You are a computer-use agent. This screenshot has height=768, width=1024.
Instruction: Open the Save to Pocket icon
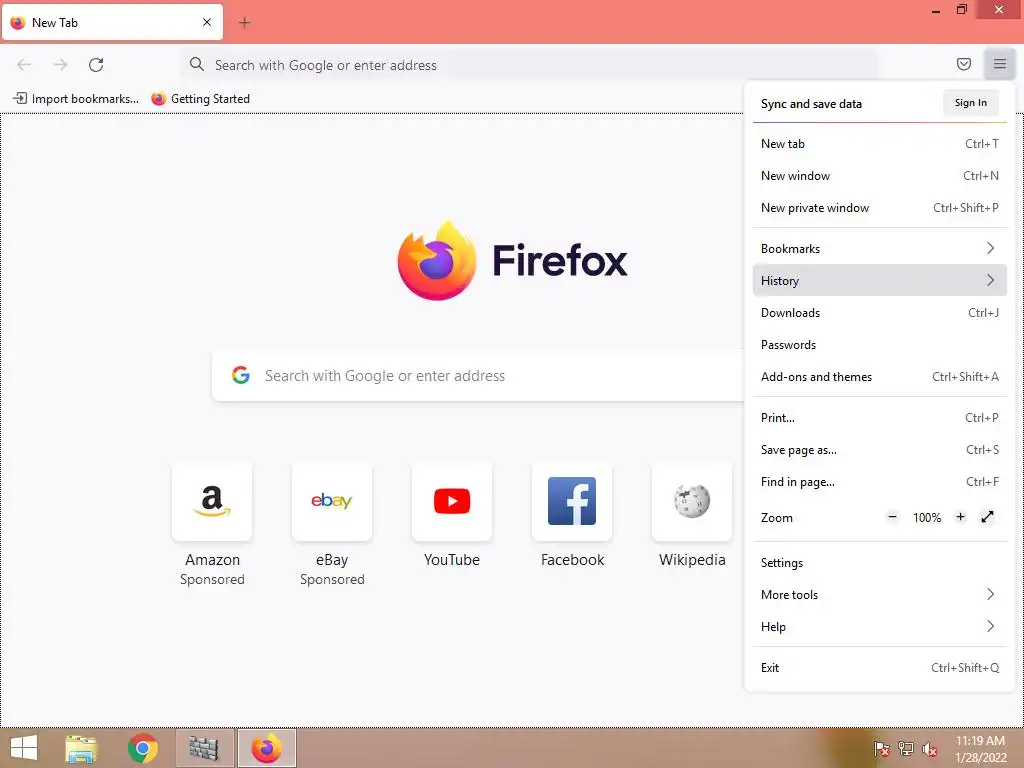(963, 64)
